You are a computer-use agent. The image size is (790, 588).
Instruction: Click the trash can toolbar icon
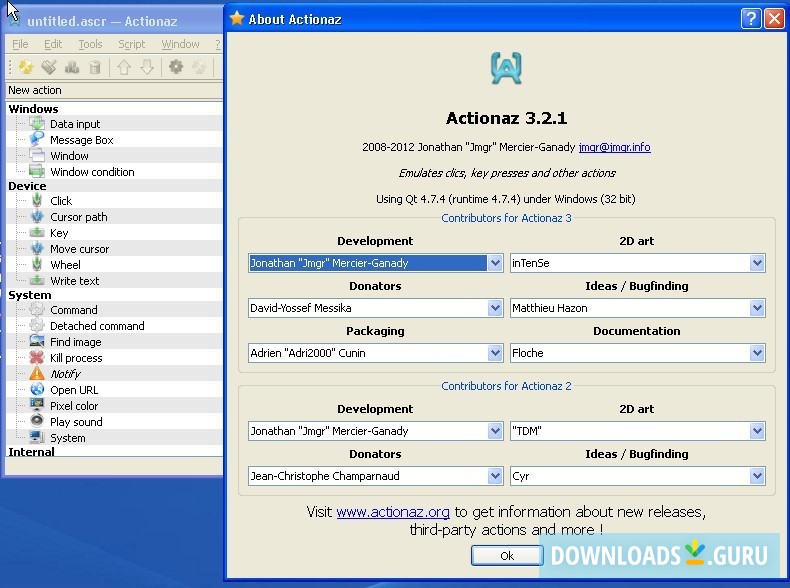95,67
